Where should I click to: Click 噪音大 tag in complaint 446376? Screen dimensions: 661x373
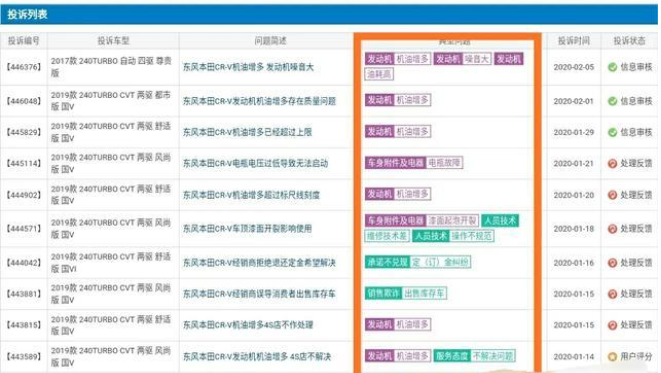click(x=476, y=59)
